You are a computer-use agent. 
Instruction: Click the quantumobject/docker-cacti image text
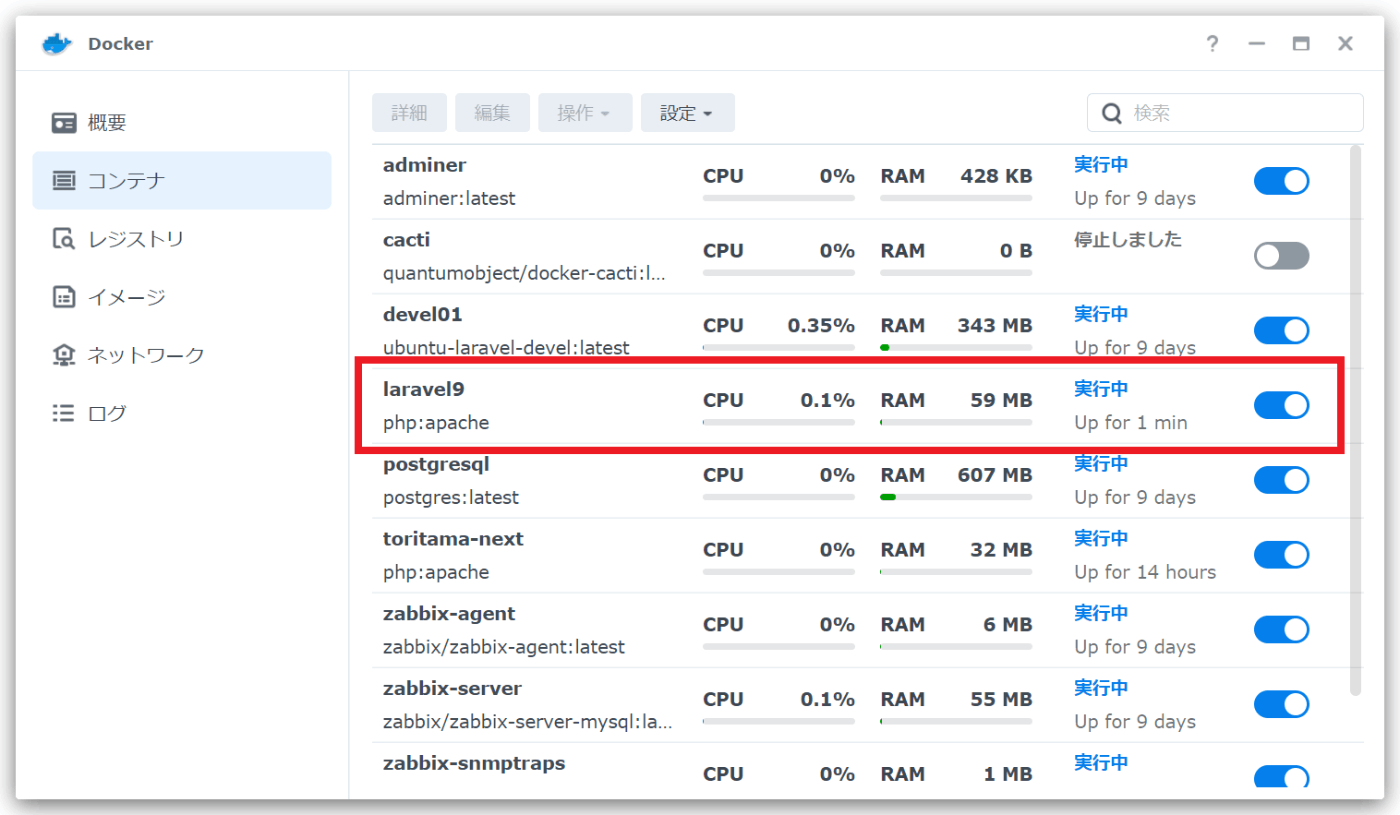(x=524, y=273)
